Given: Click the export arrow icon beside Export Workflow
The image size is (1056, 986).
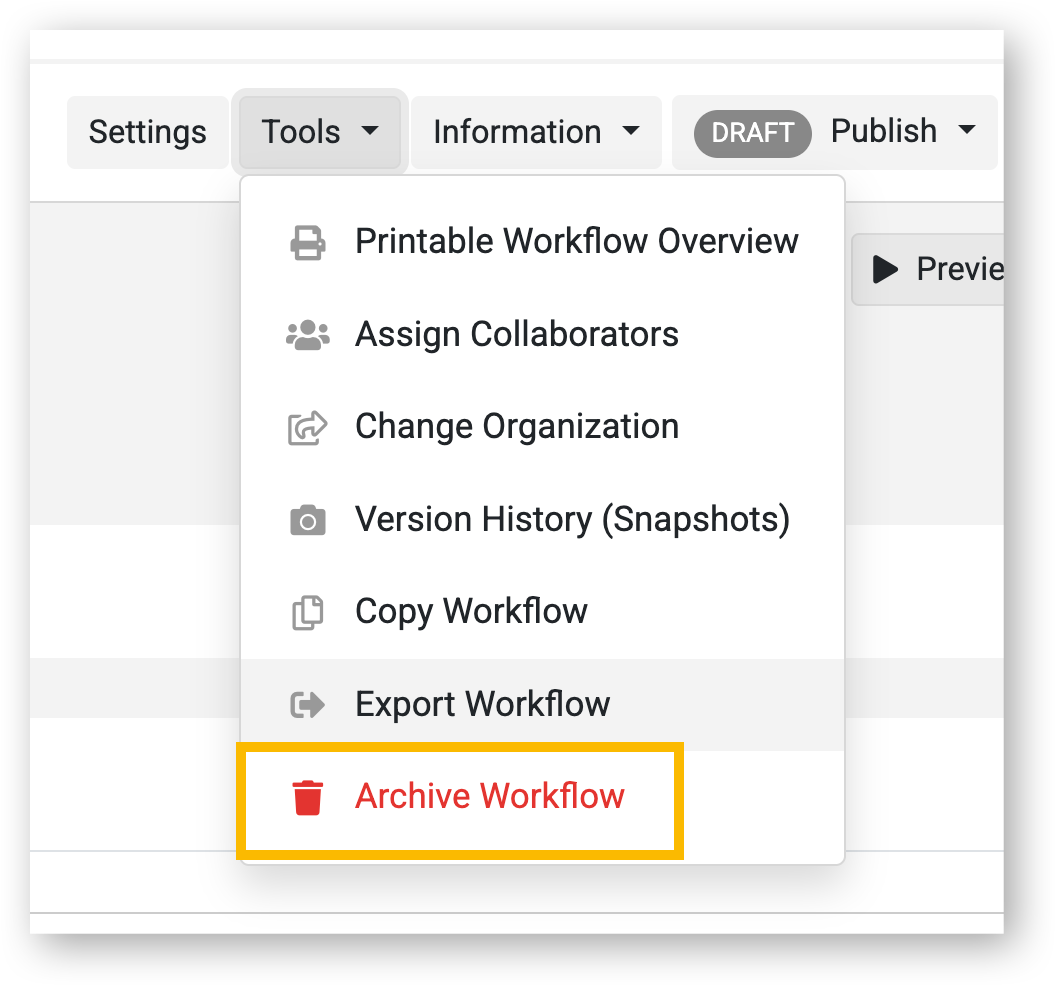Looking at the screenshot, I should [307, 705].
